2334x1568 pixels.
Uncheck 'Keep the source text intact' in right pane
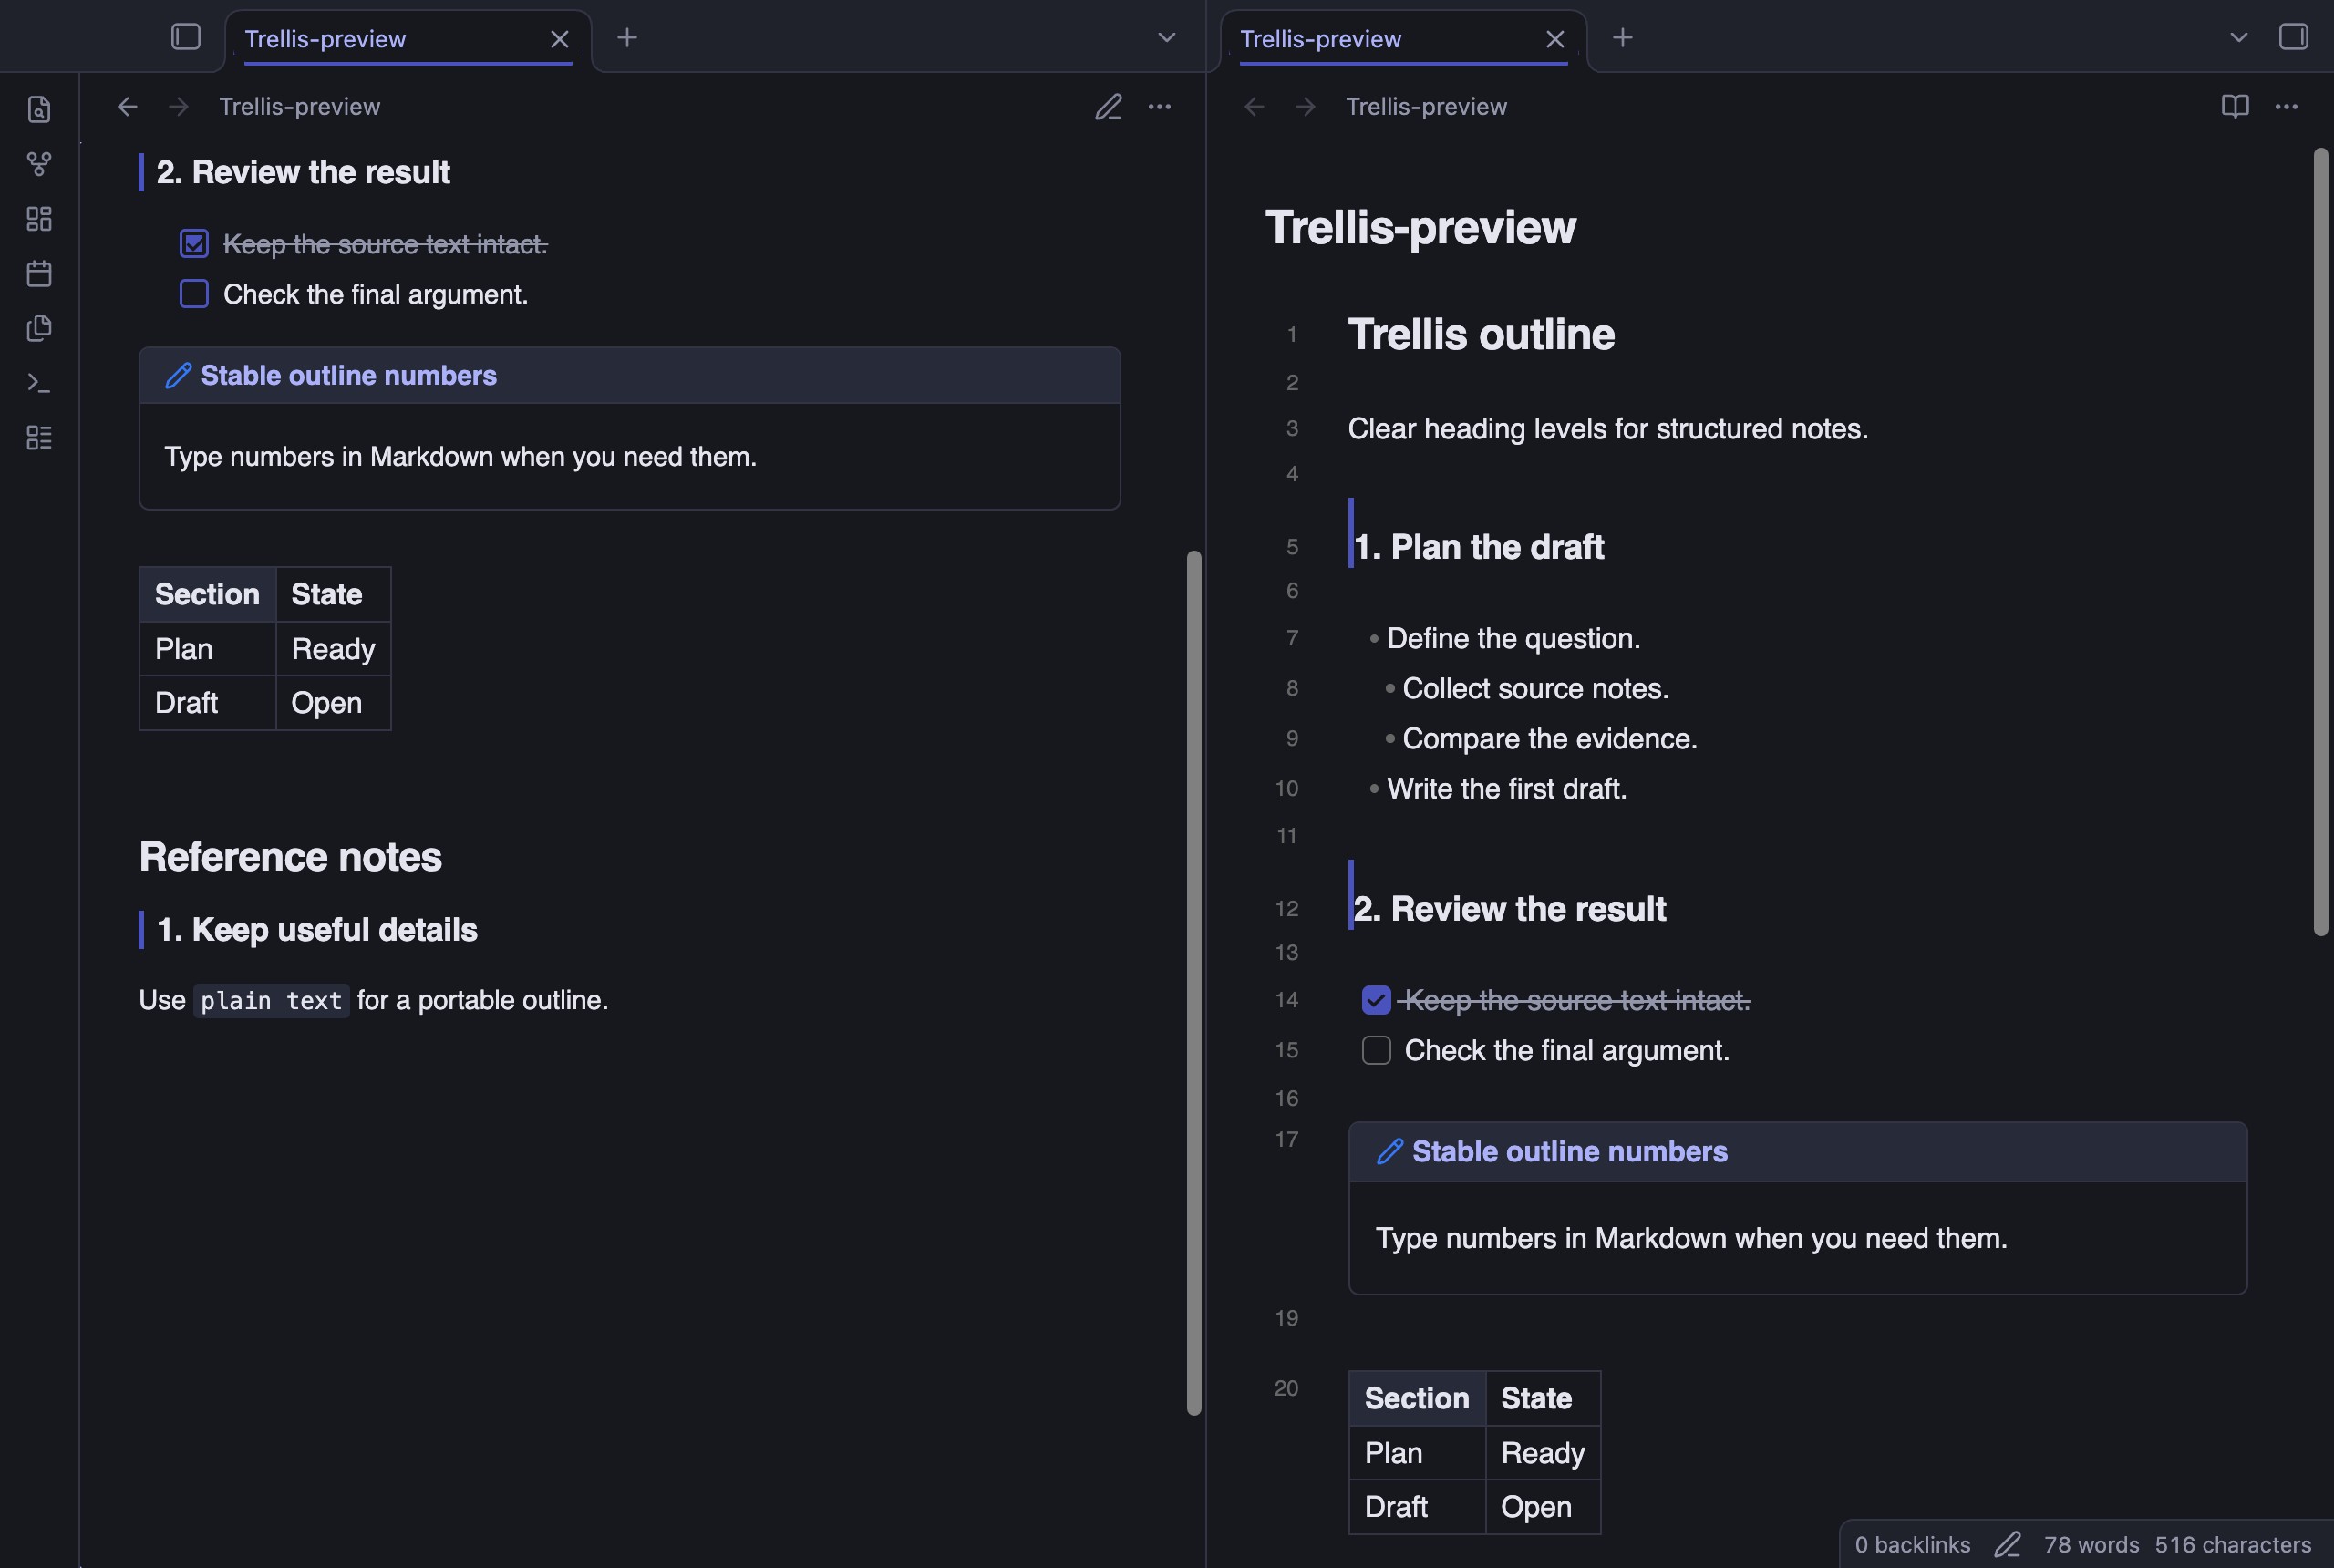pos(1376,1000)
